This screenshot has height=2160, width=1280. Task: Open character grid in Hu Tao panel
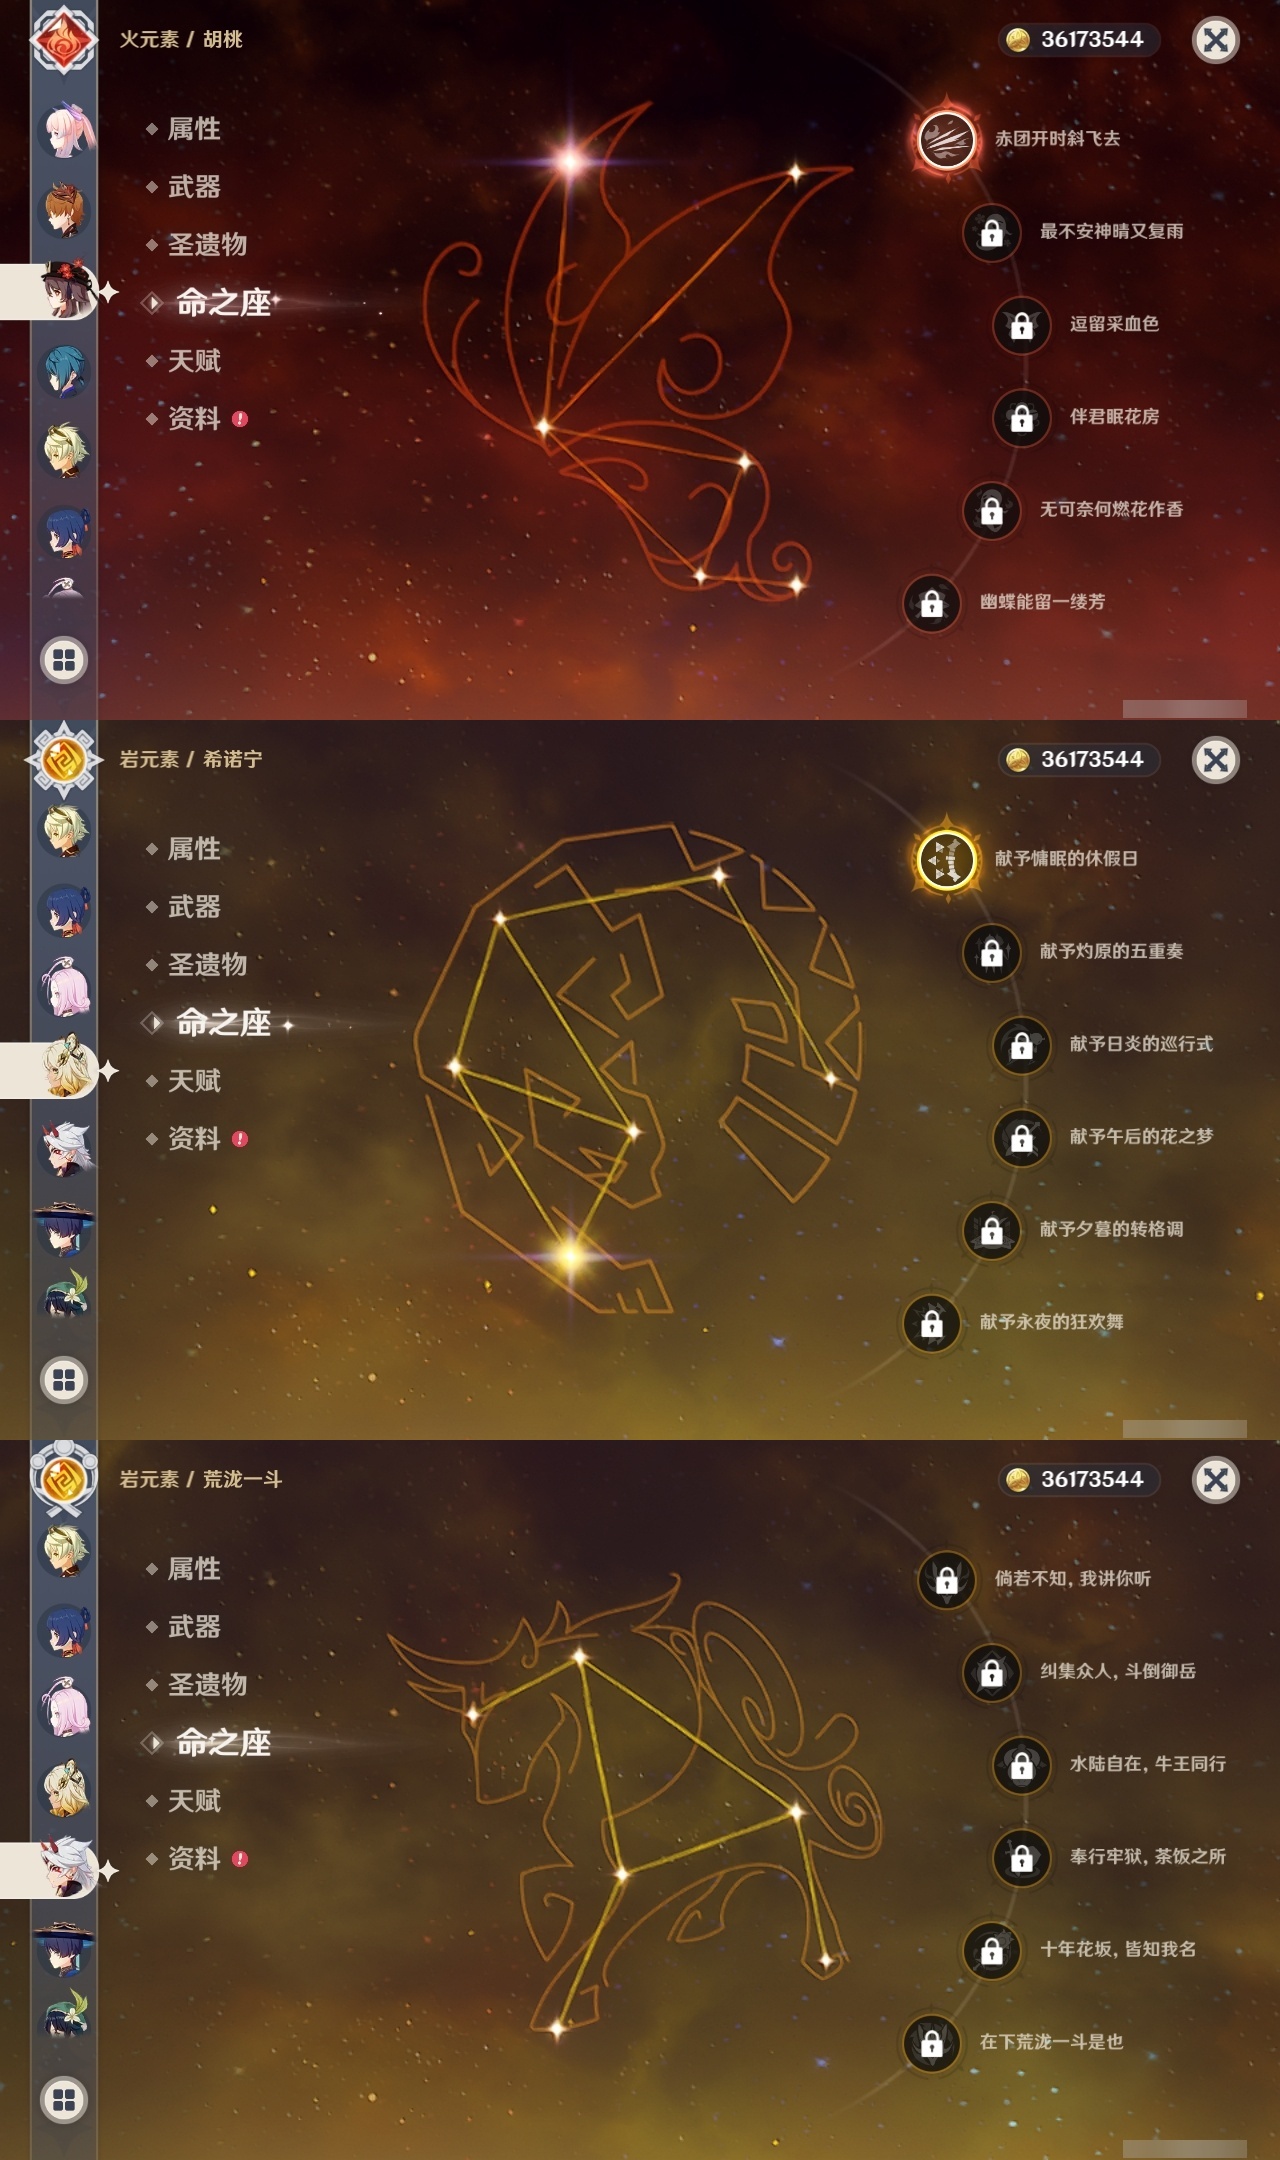click(64, 660)
